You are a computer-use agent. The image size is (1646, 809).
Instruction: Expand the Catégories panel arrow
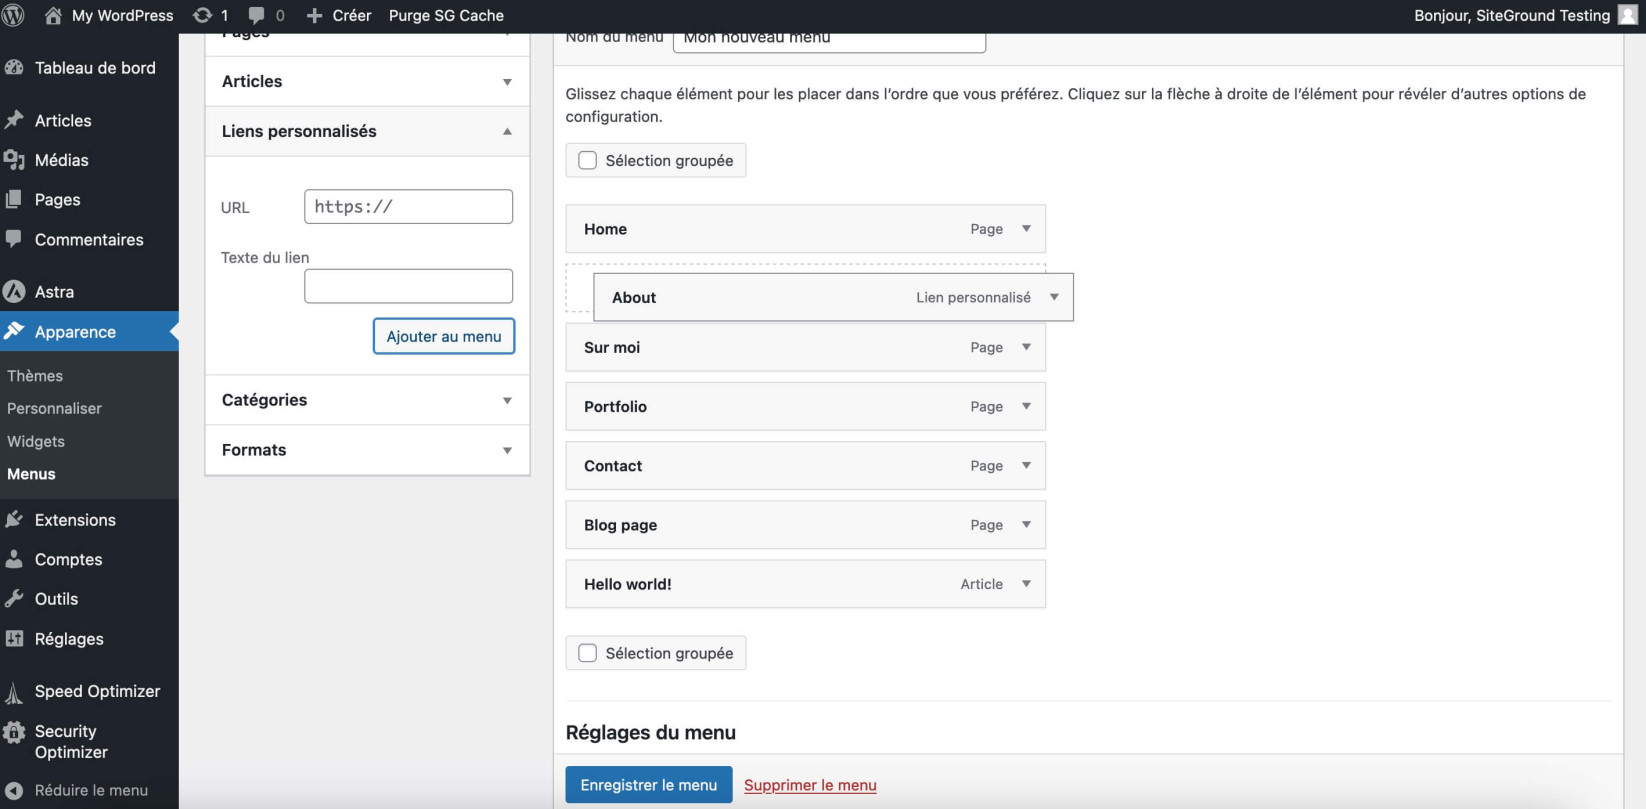coord(507,400)
